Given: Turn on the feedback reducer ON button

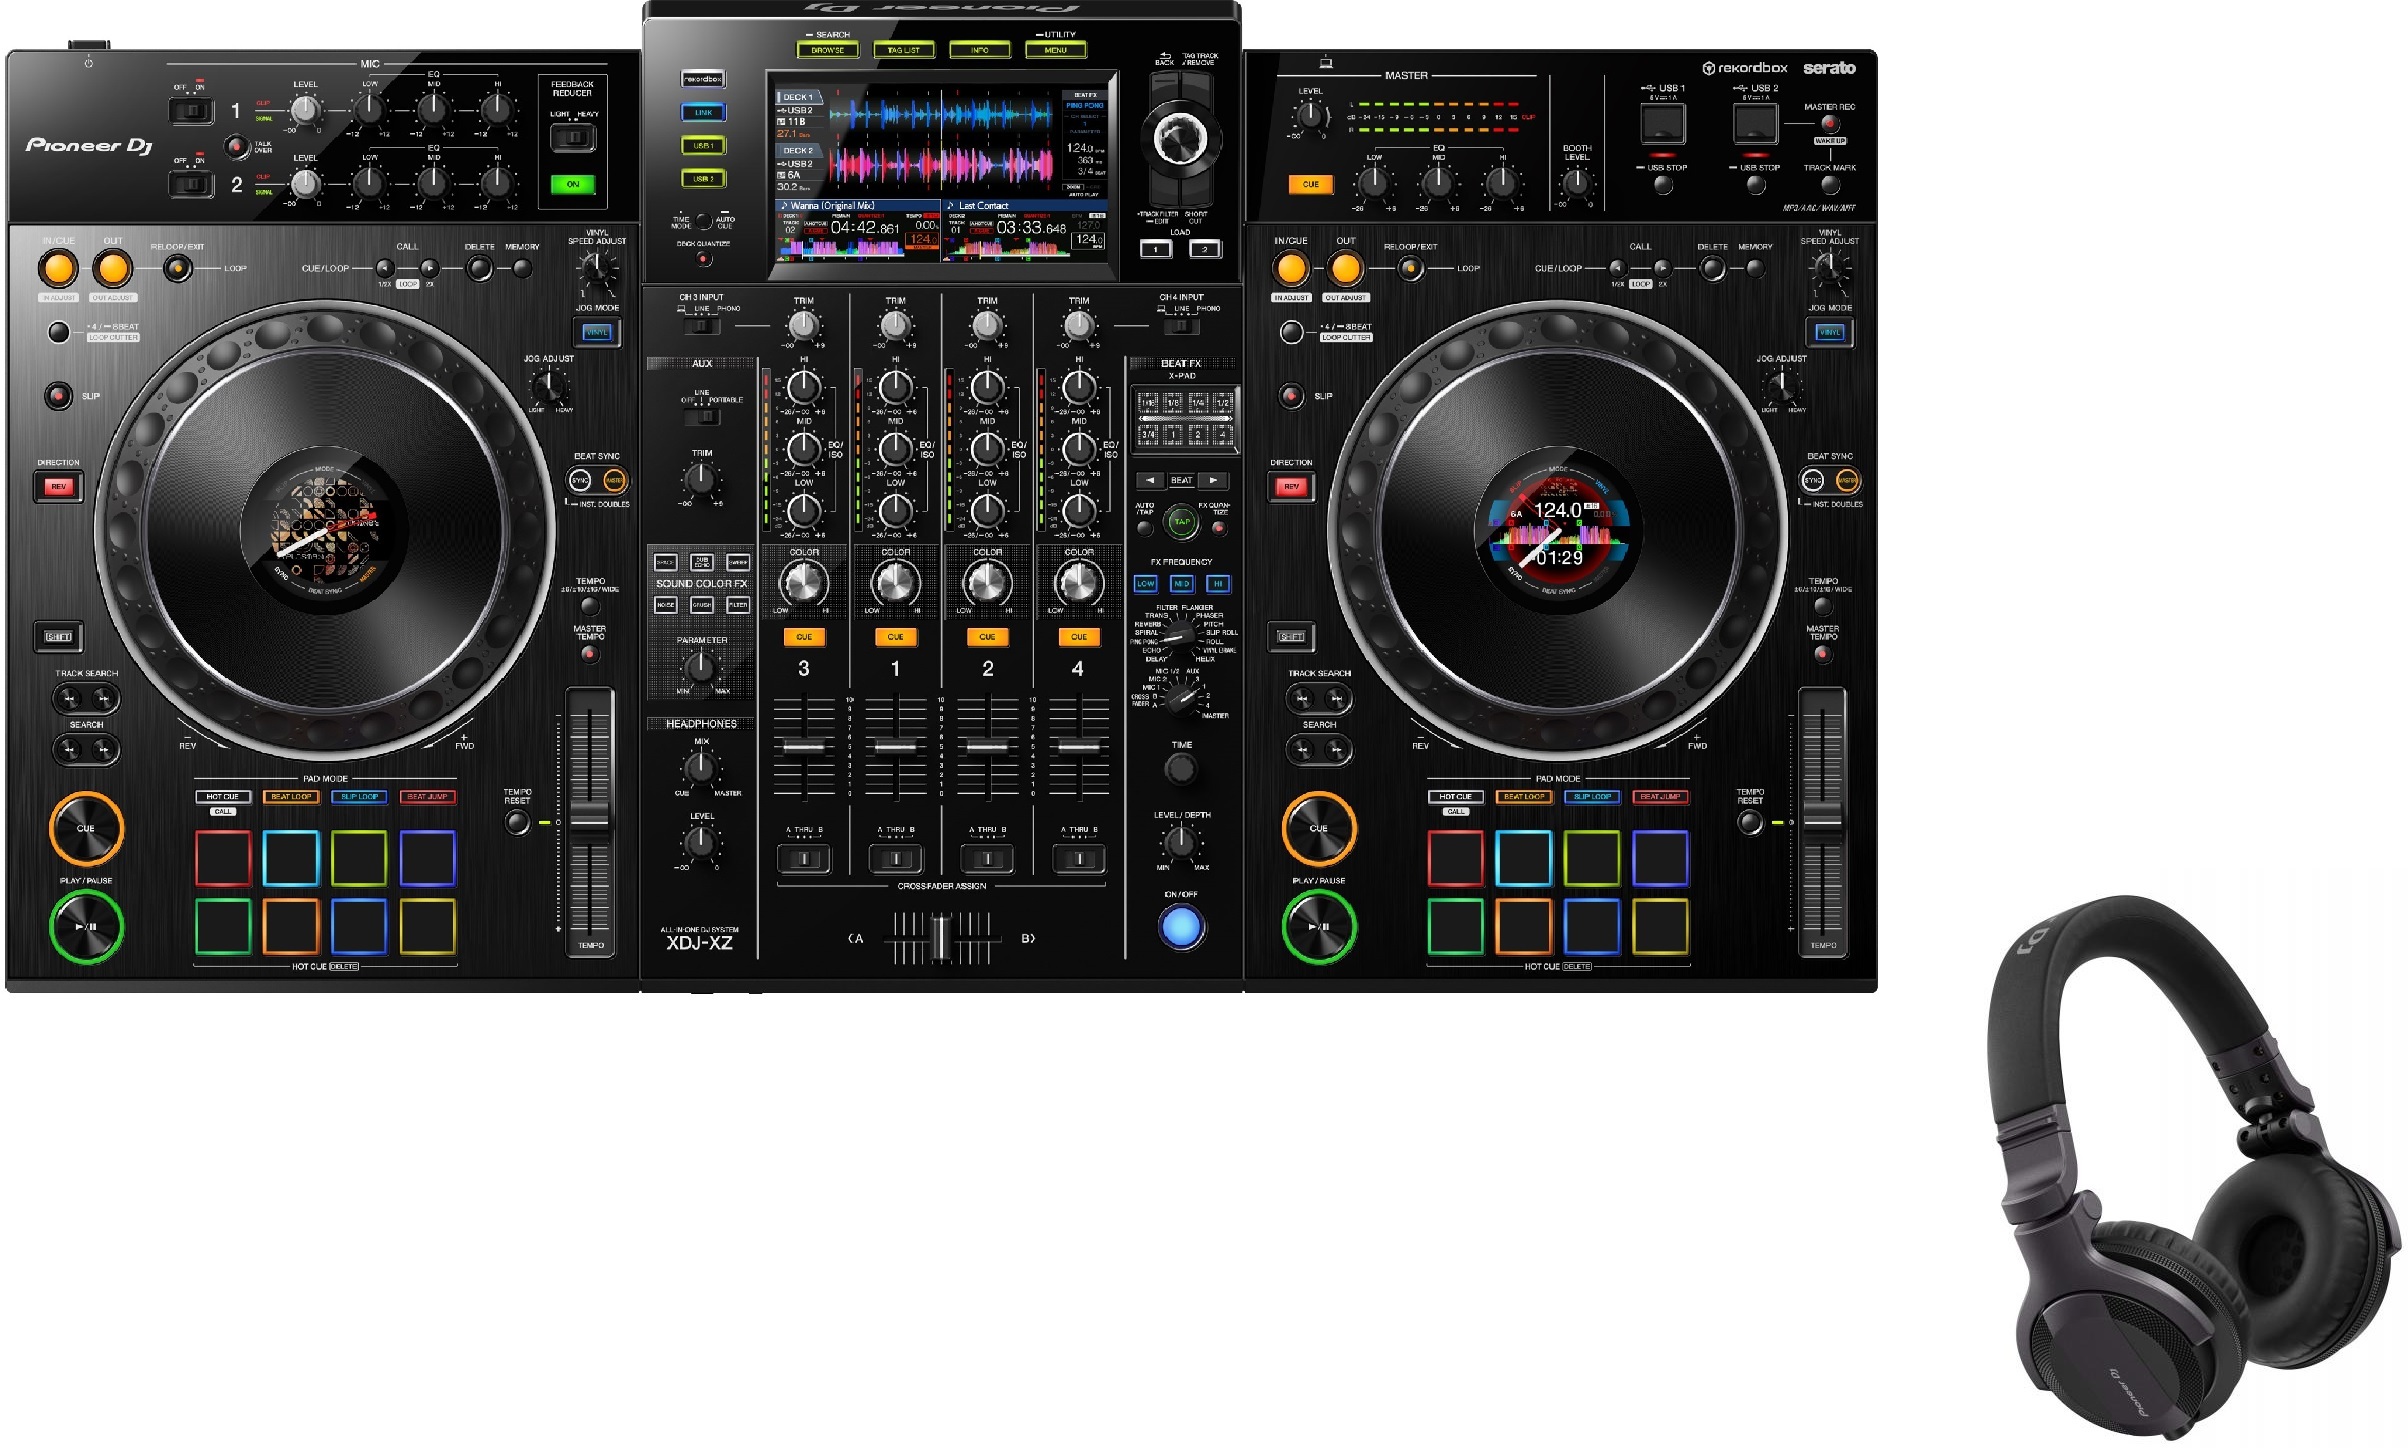Looking at the screenshot, I should point(572,184).
